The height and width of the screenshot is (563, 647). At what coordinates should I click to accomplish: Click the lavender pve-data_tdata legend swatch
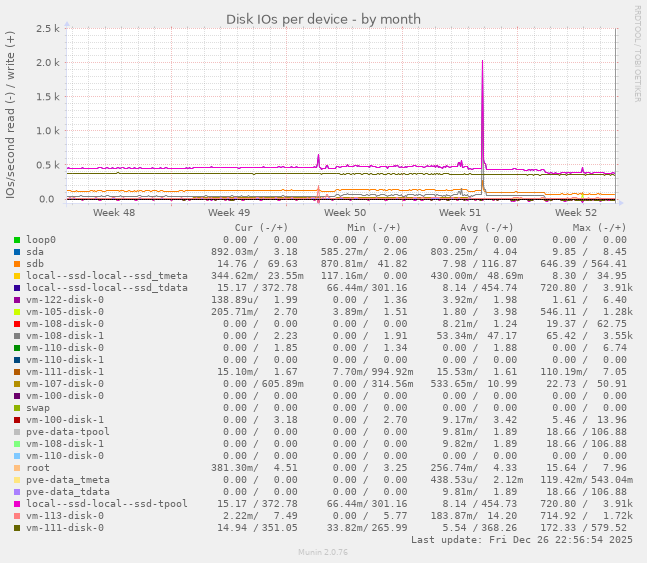tap(17, 492)
